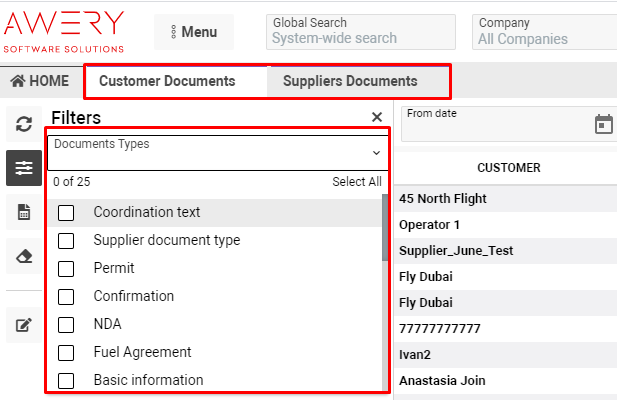
Task: Close the Filters panel
Action: pyautogui.click(x=376, y=117)
